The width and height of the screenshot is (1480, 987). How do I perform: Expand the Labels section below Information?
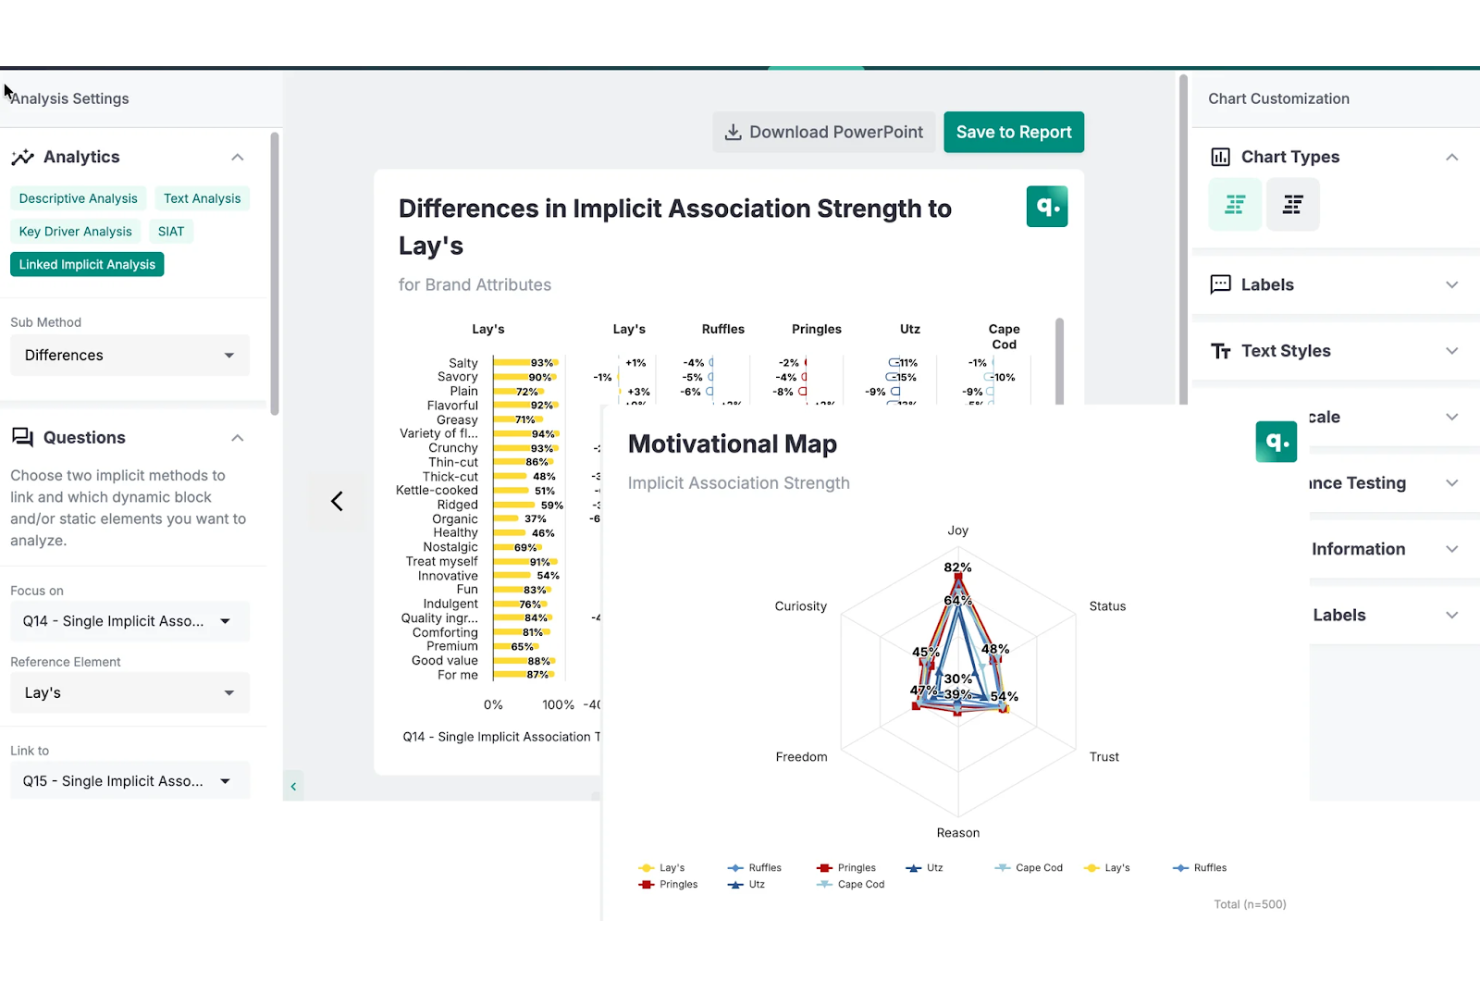(x=1452, y=615)
